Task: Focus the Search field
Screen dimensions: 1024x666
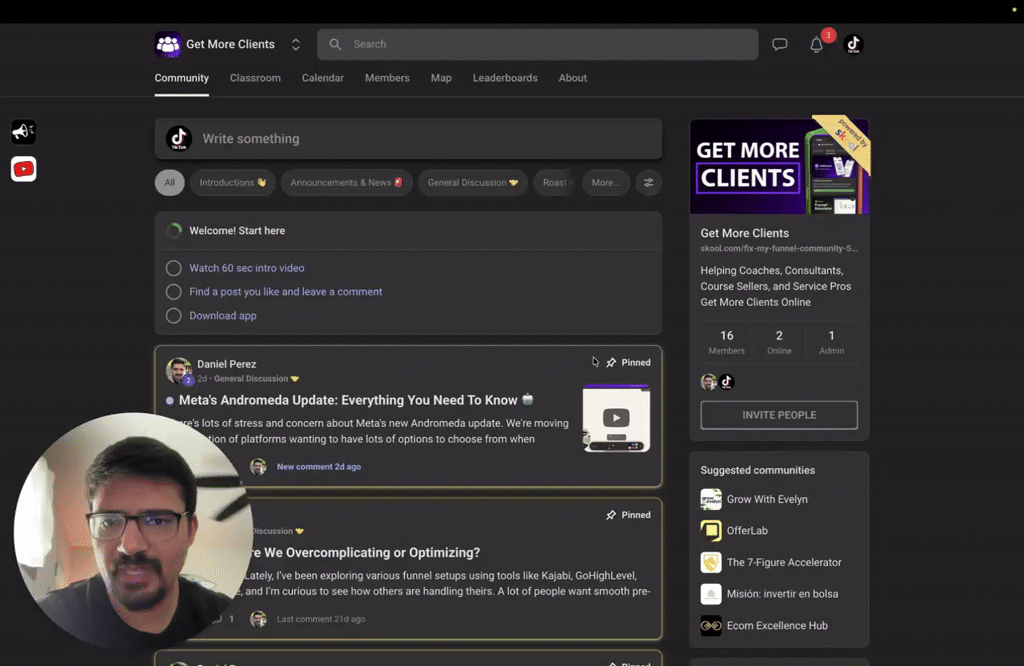Action: pos(537,44)
